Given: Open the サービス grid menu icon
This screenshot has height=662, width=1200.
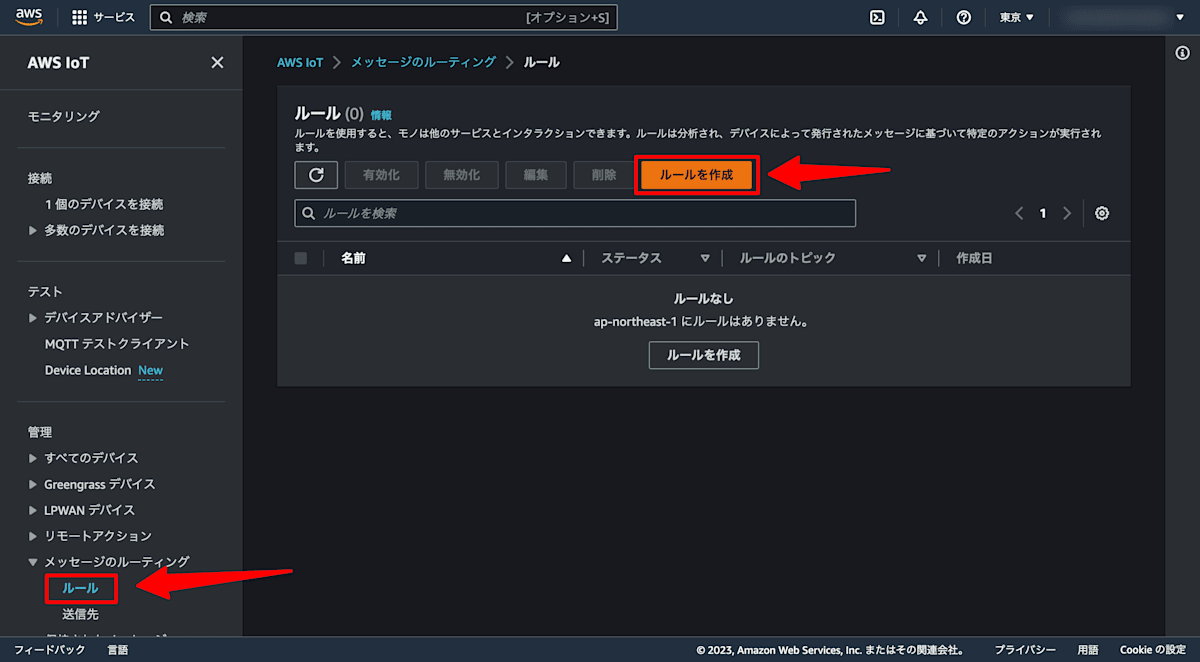Looking at the screenshot, I should [80, 17].
